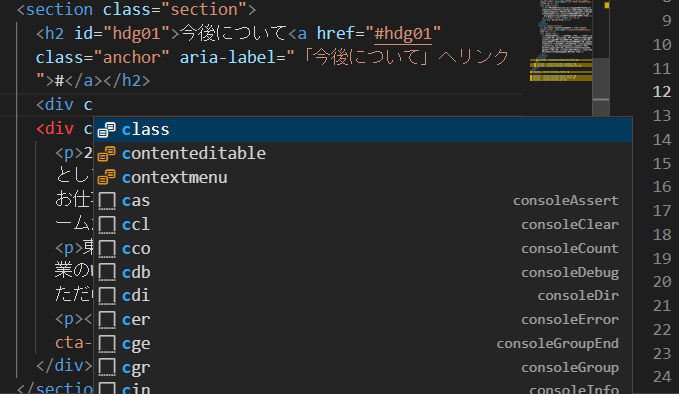Viewport: 679px width, 394px height.
Task: Choose the cge consoleGroupEnd suggestion
Action: pos(363,343)
